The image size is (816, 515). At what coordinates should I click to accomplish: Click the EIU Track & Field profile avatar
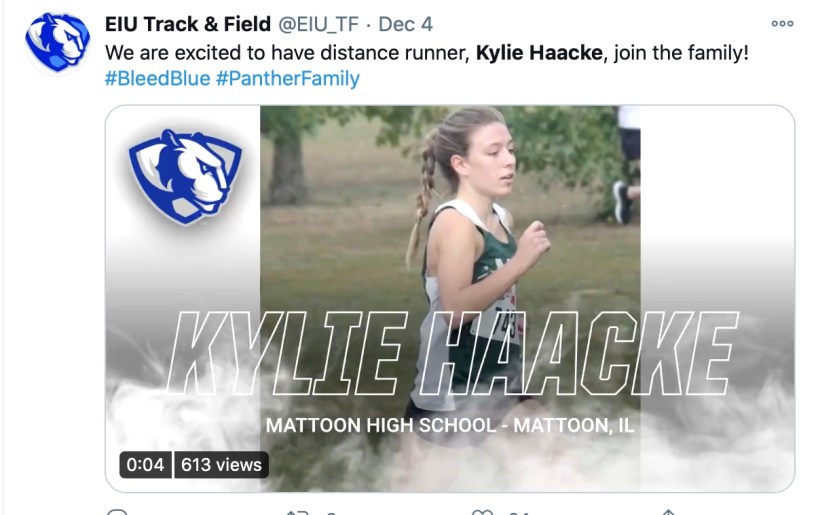click(57, 44)
